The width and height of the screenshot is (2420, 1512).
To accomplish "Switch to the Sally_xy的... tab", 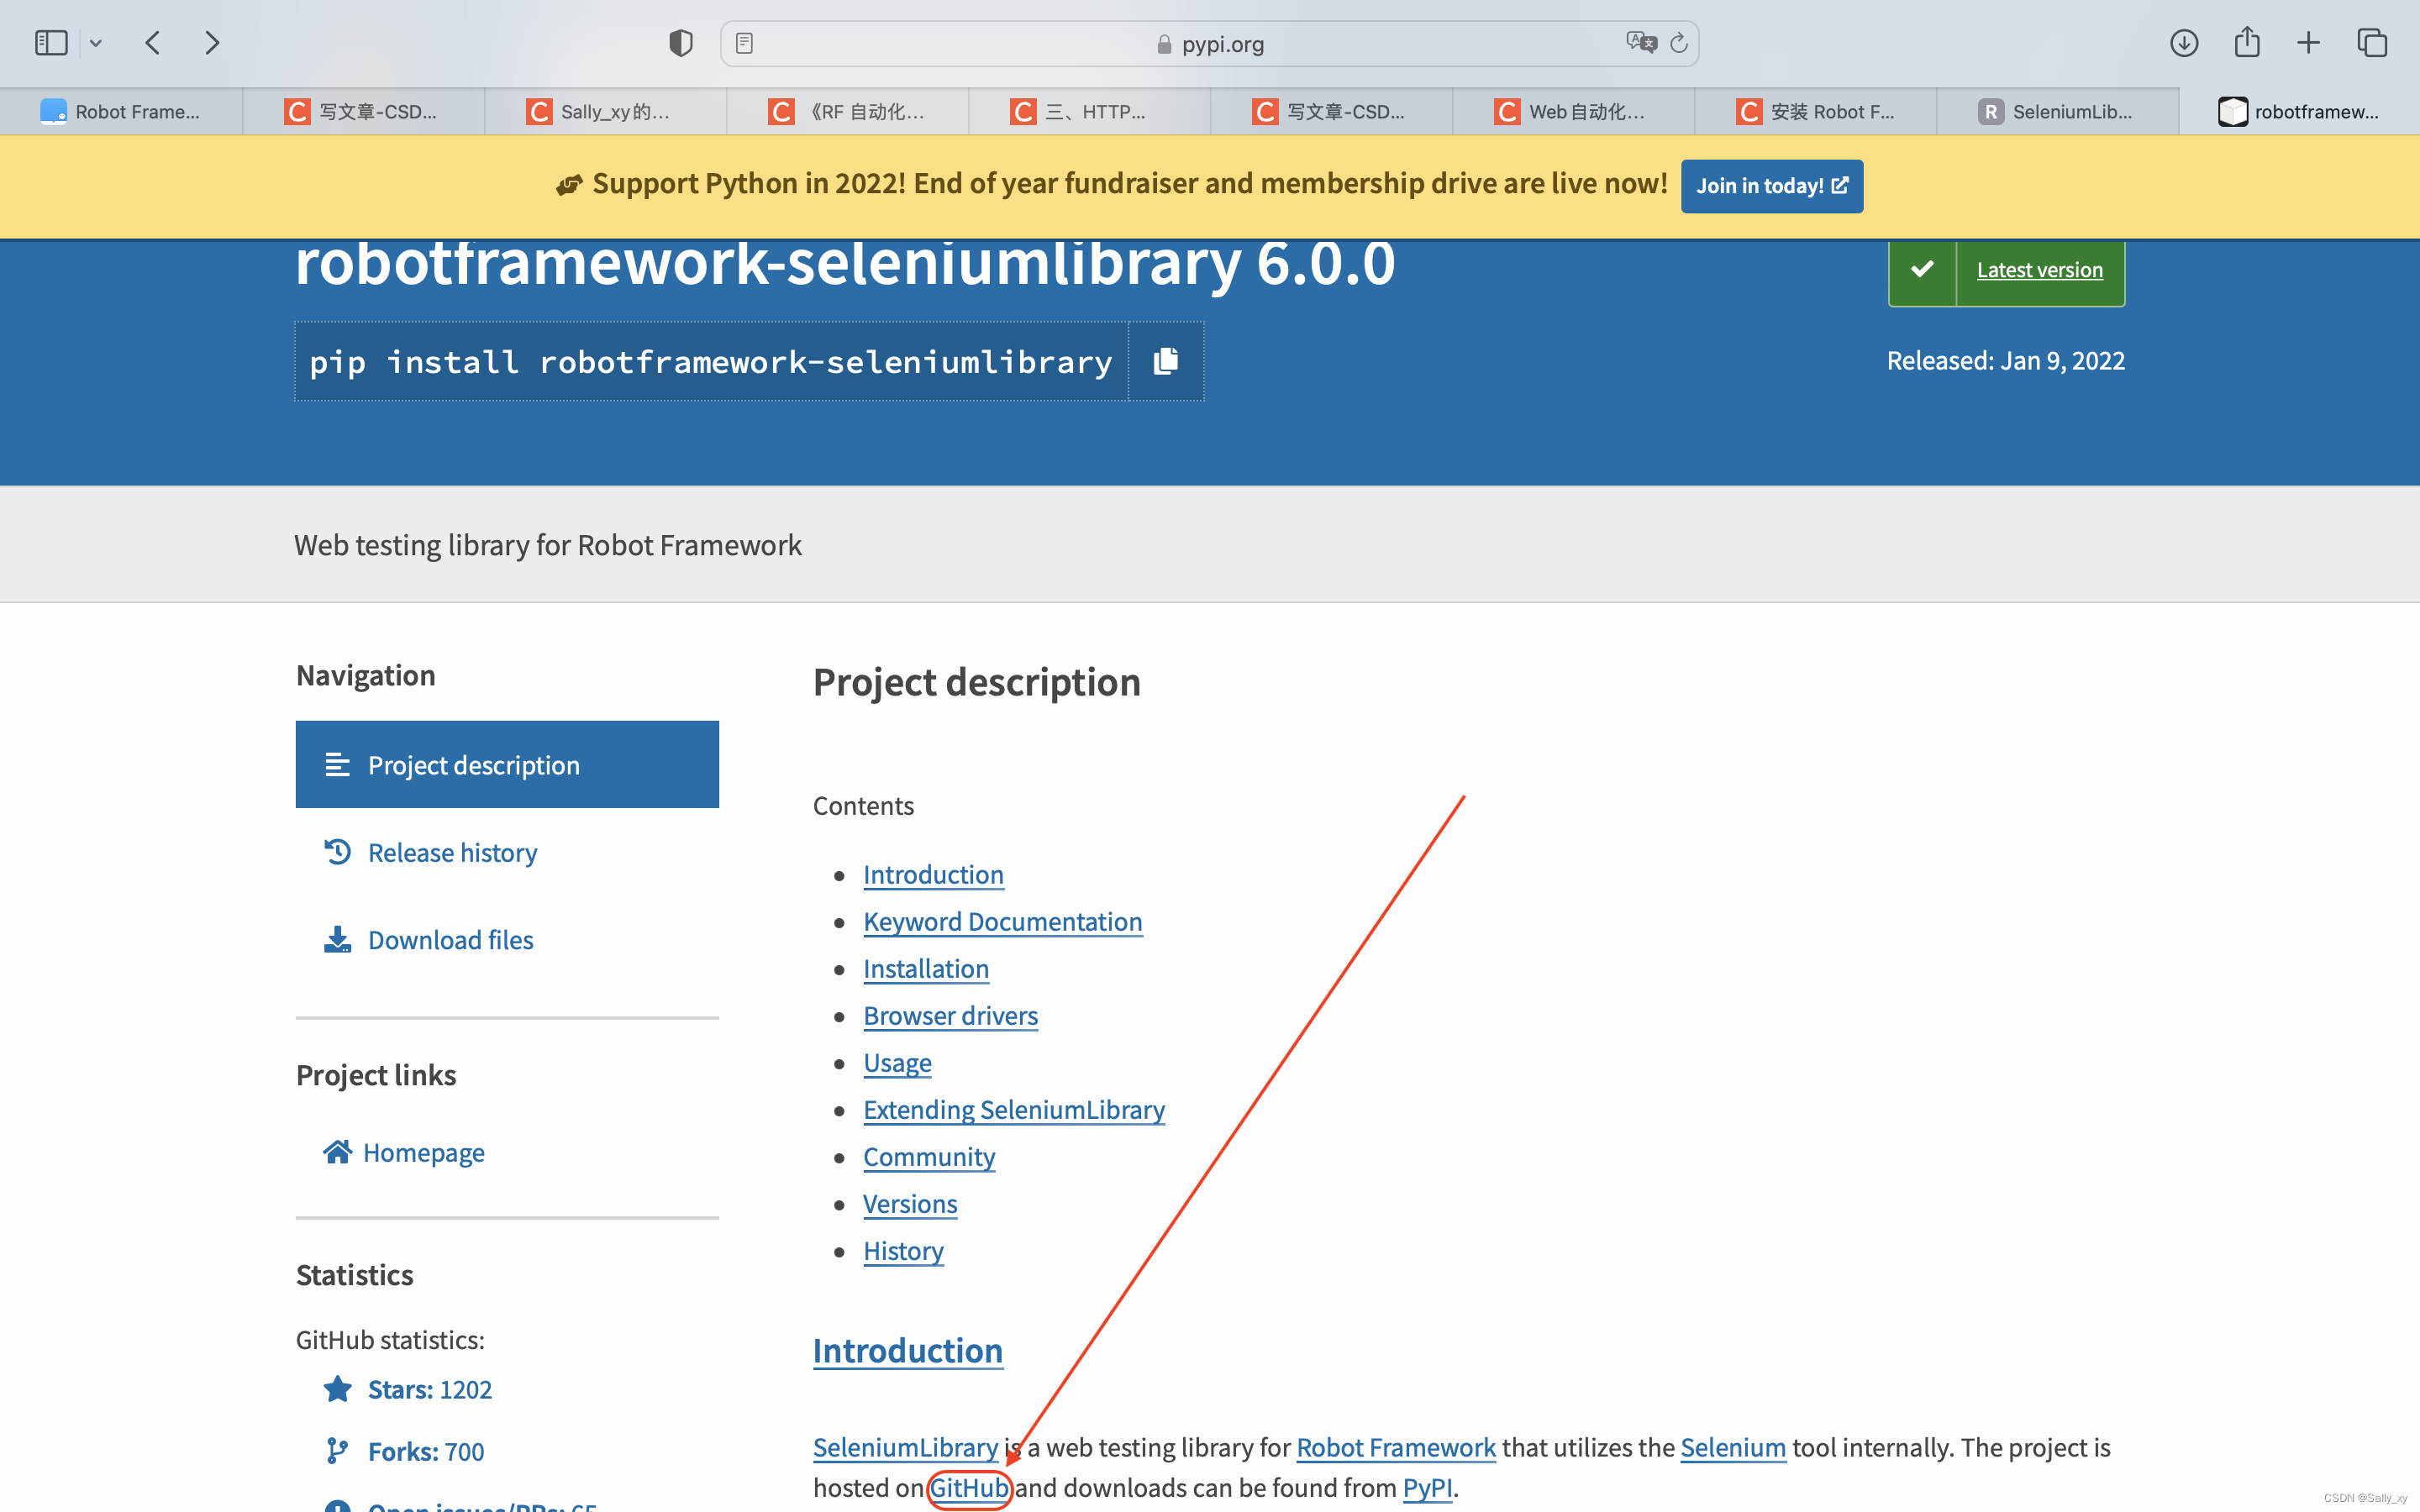I will point(605,112).
